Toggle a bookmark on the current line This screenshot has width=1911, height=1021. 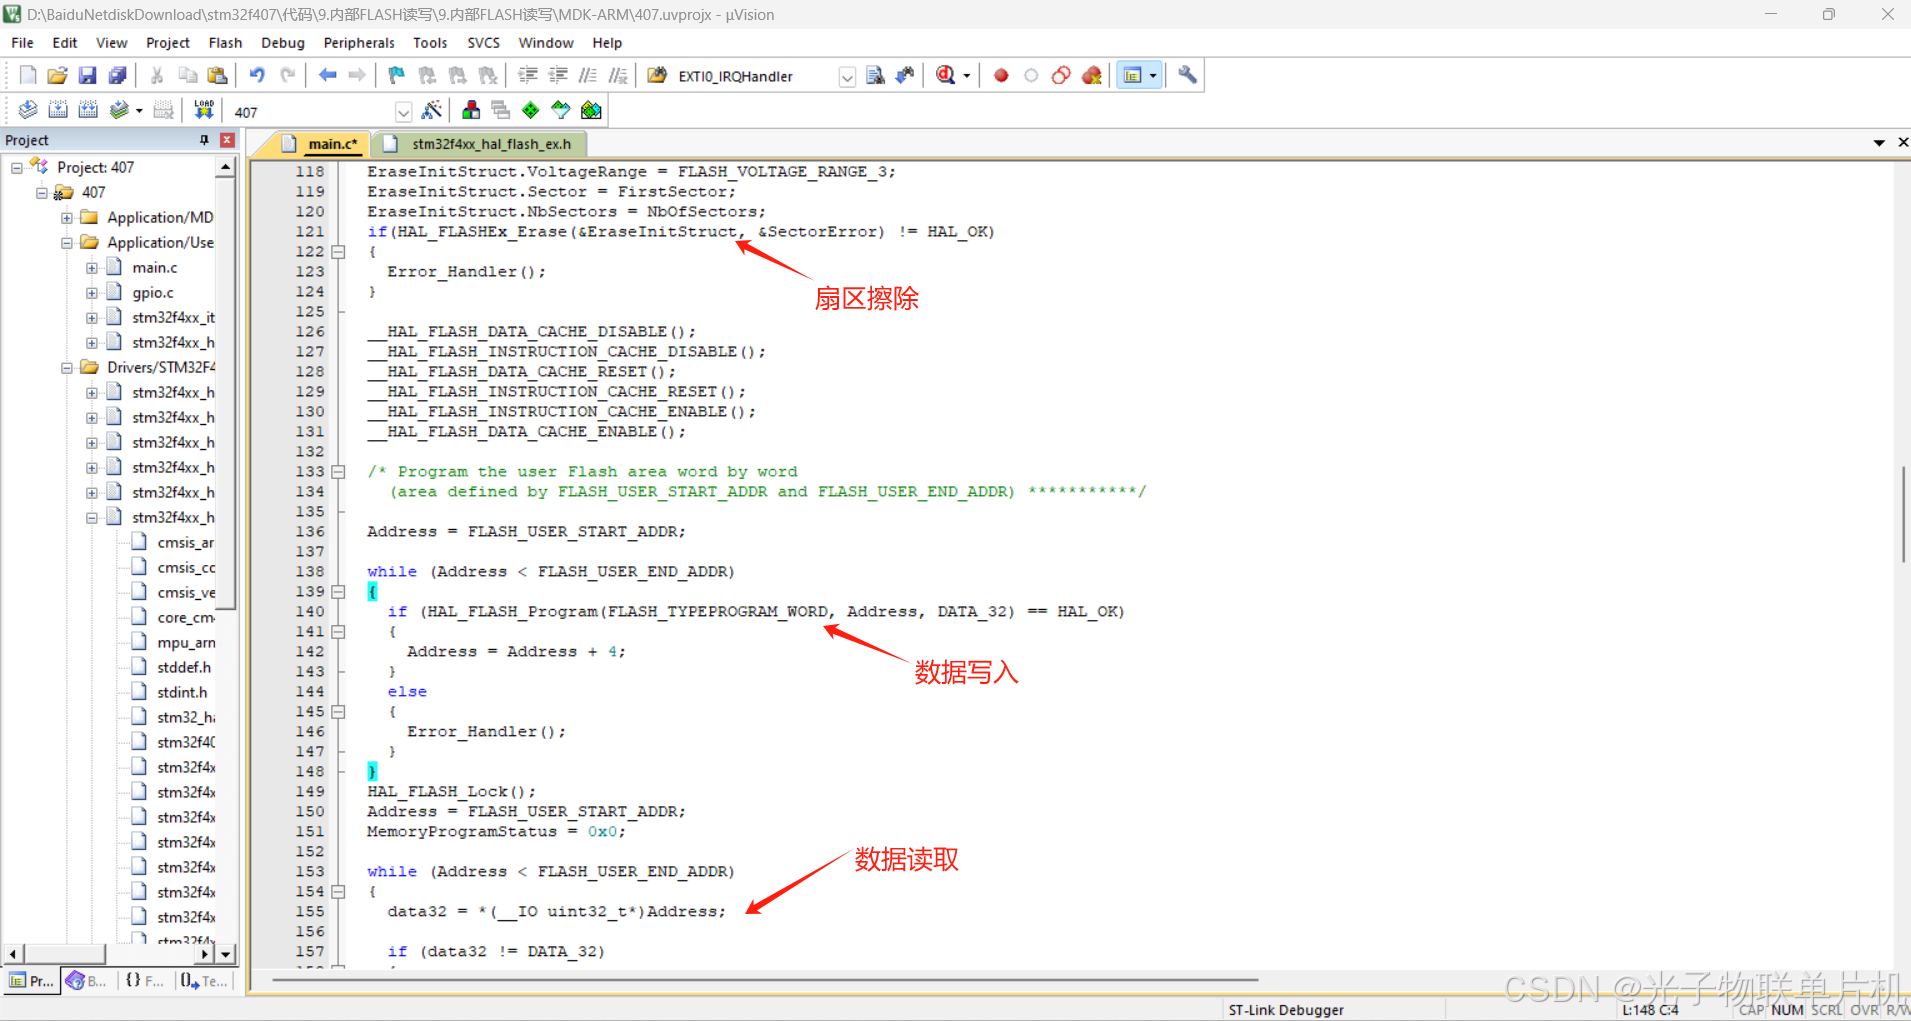(395, 75)
